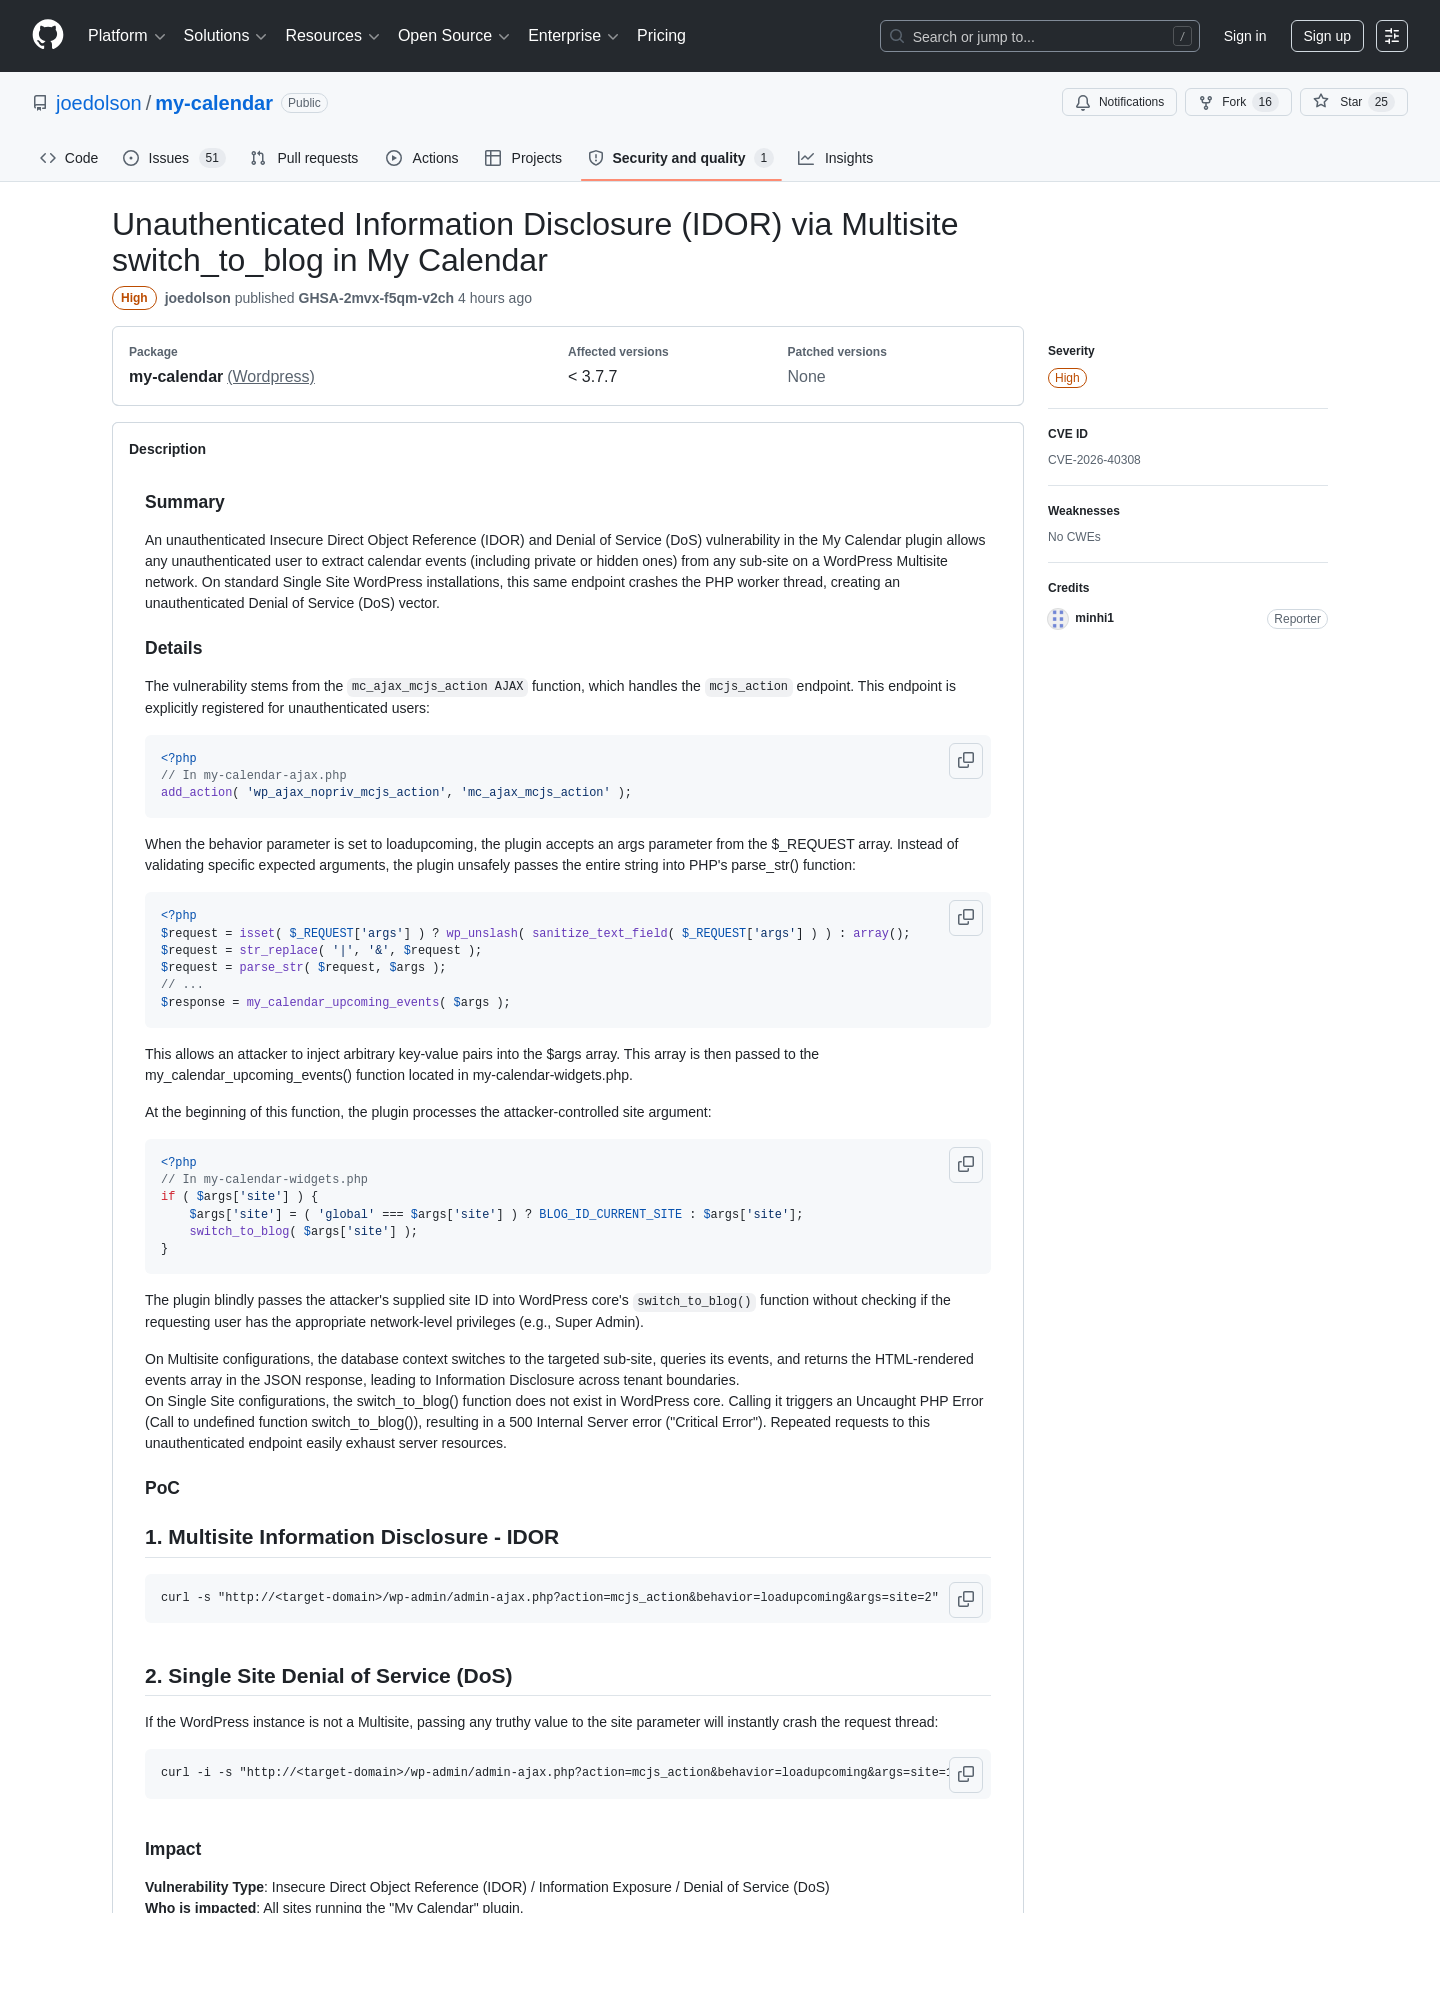Copy the parse_str code block
The height and width of the screenshot is (2000, 1440).
pos(966,918)
